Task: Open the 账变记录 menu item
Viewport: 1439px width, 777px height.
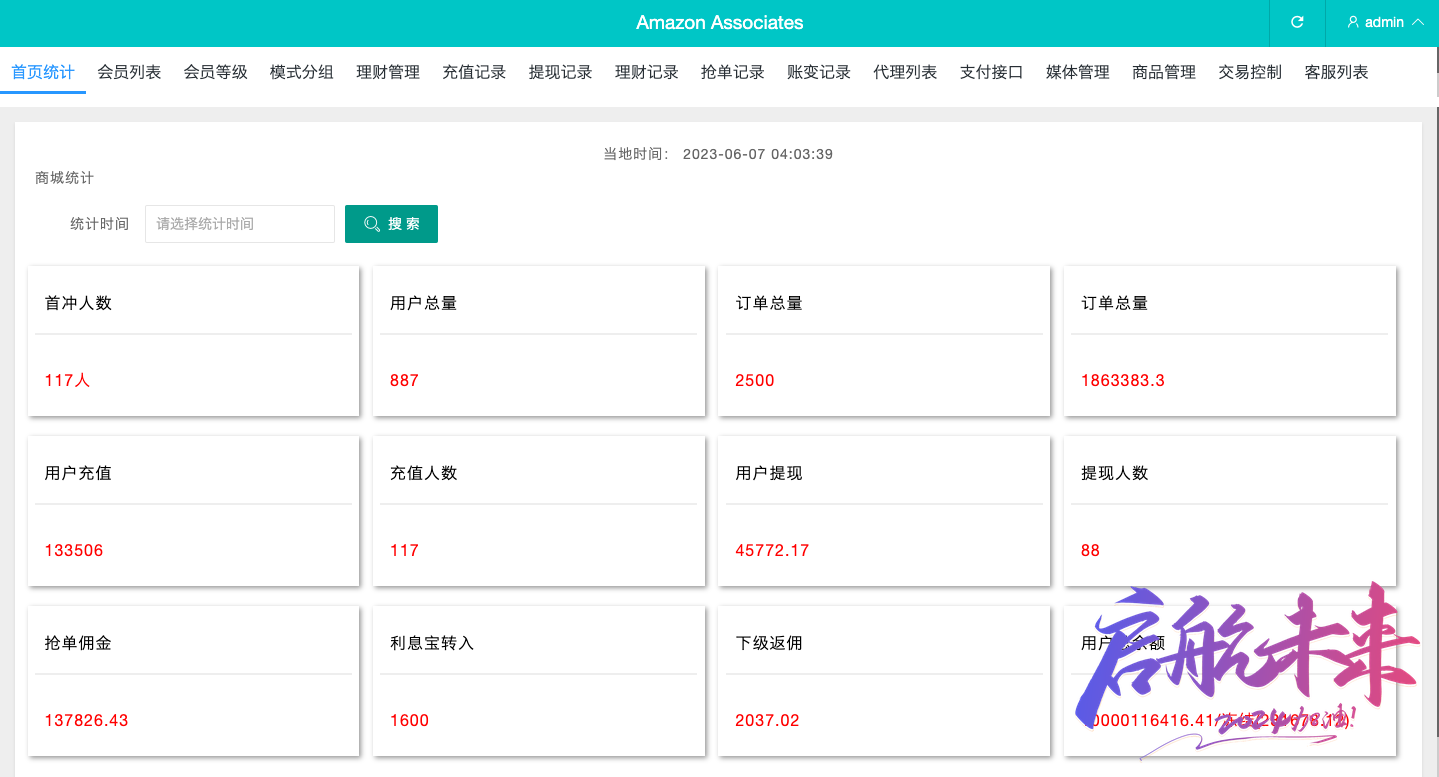Action: pos(819,72)
